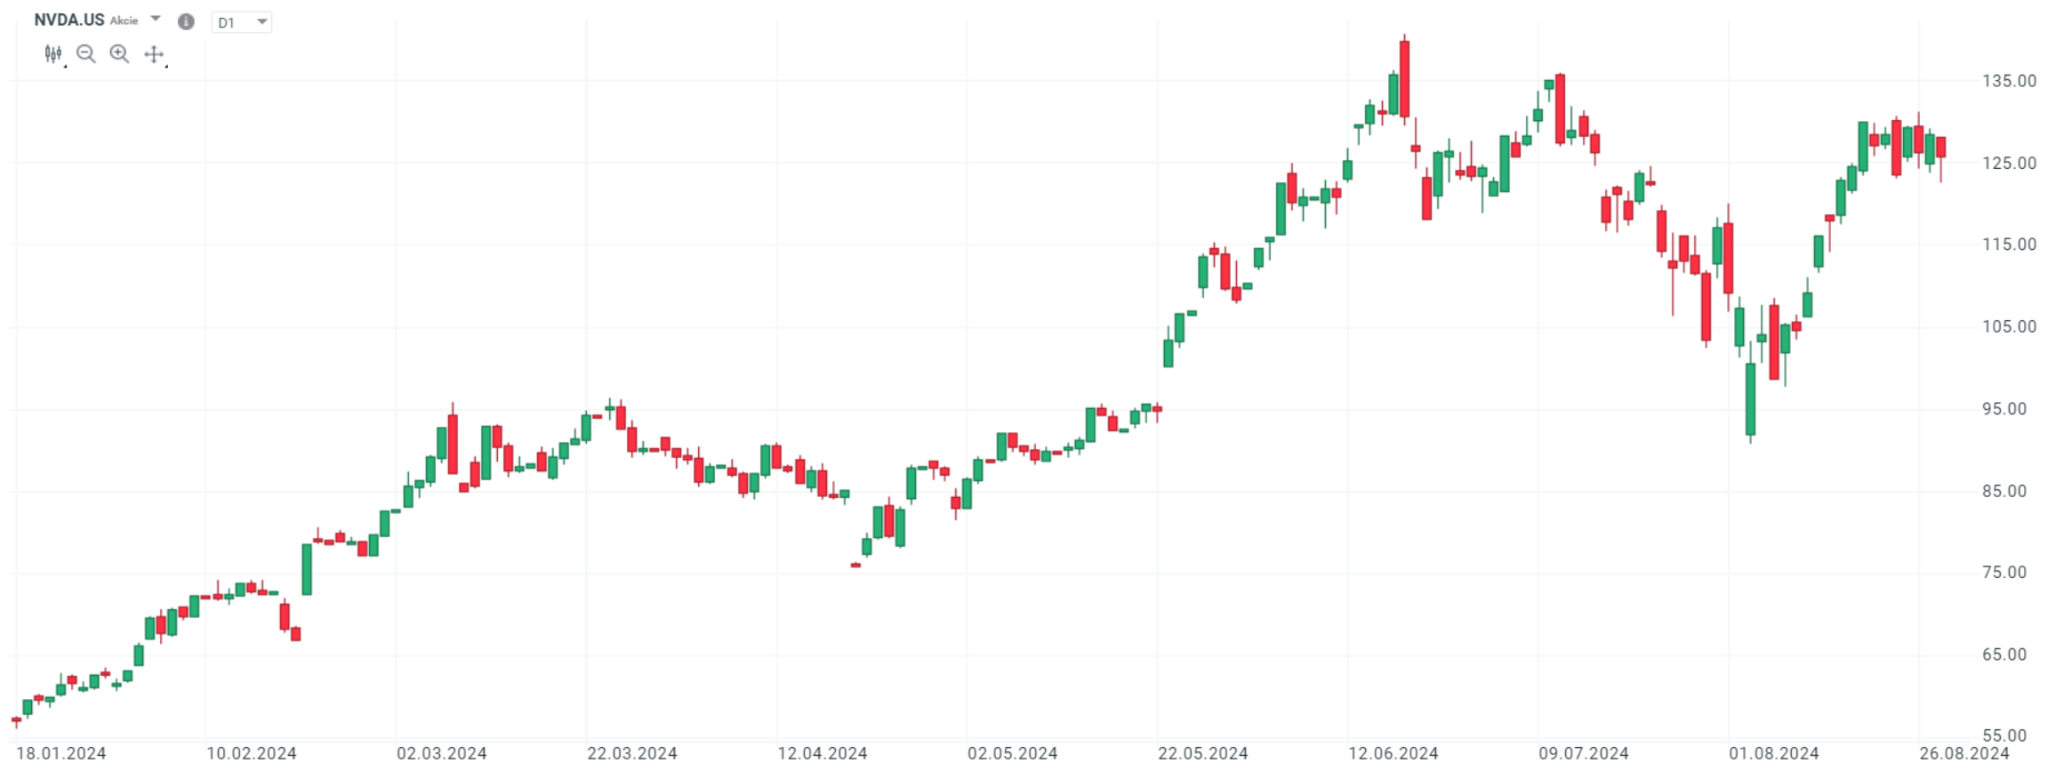Click the 135.00 price axis label
Viewport: 2048px width, 770px height.
(2008, 81)
